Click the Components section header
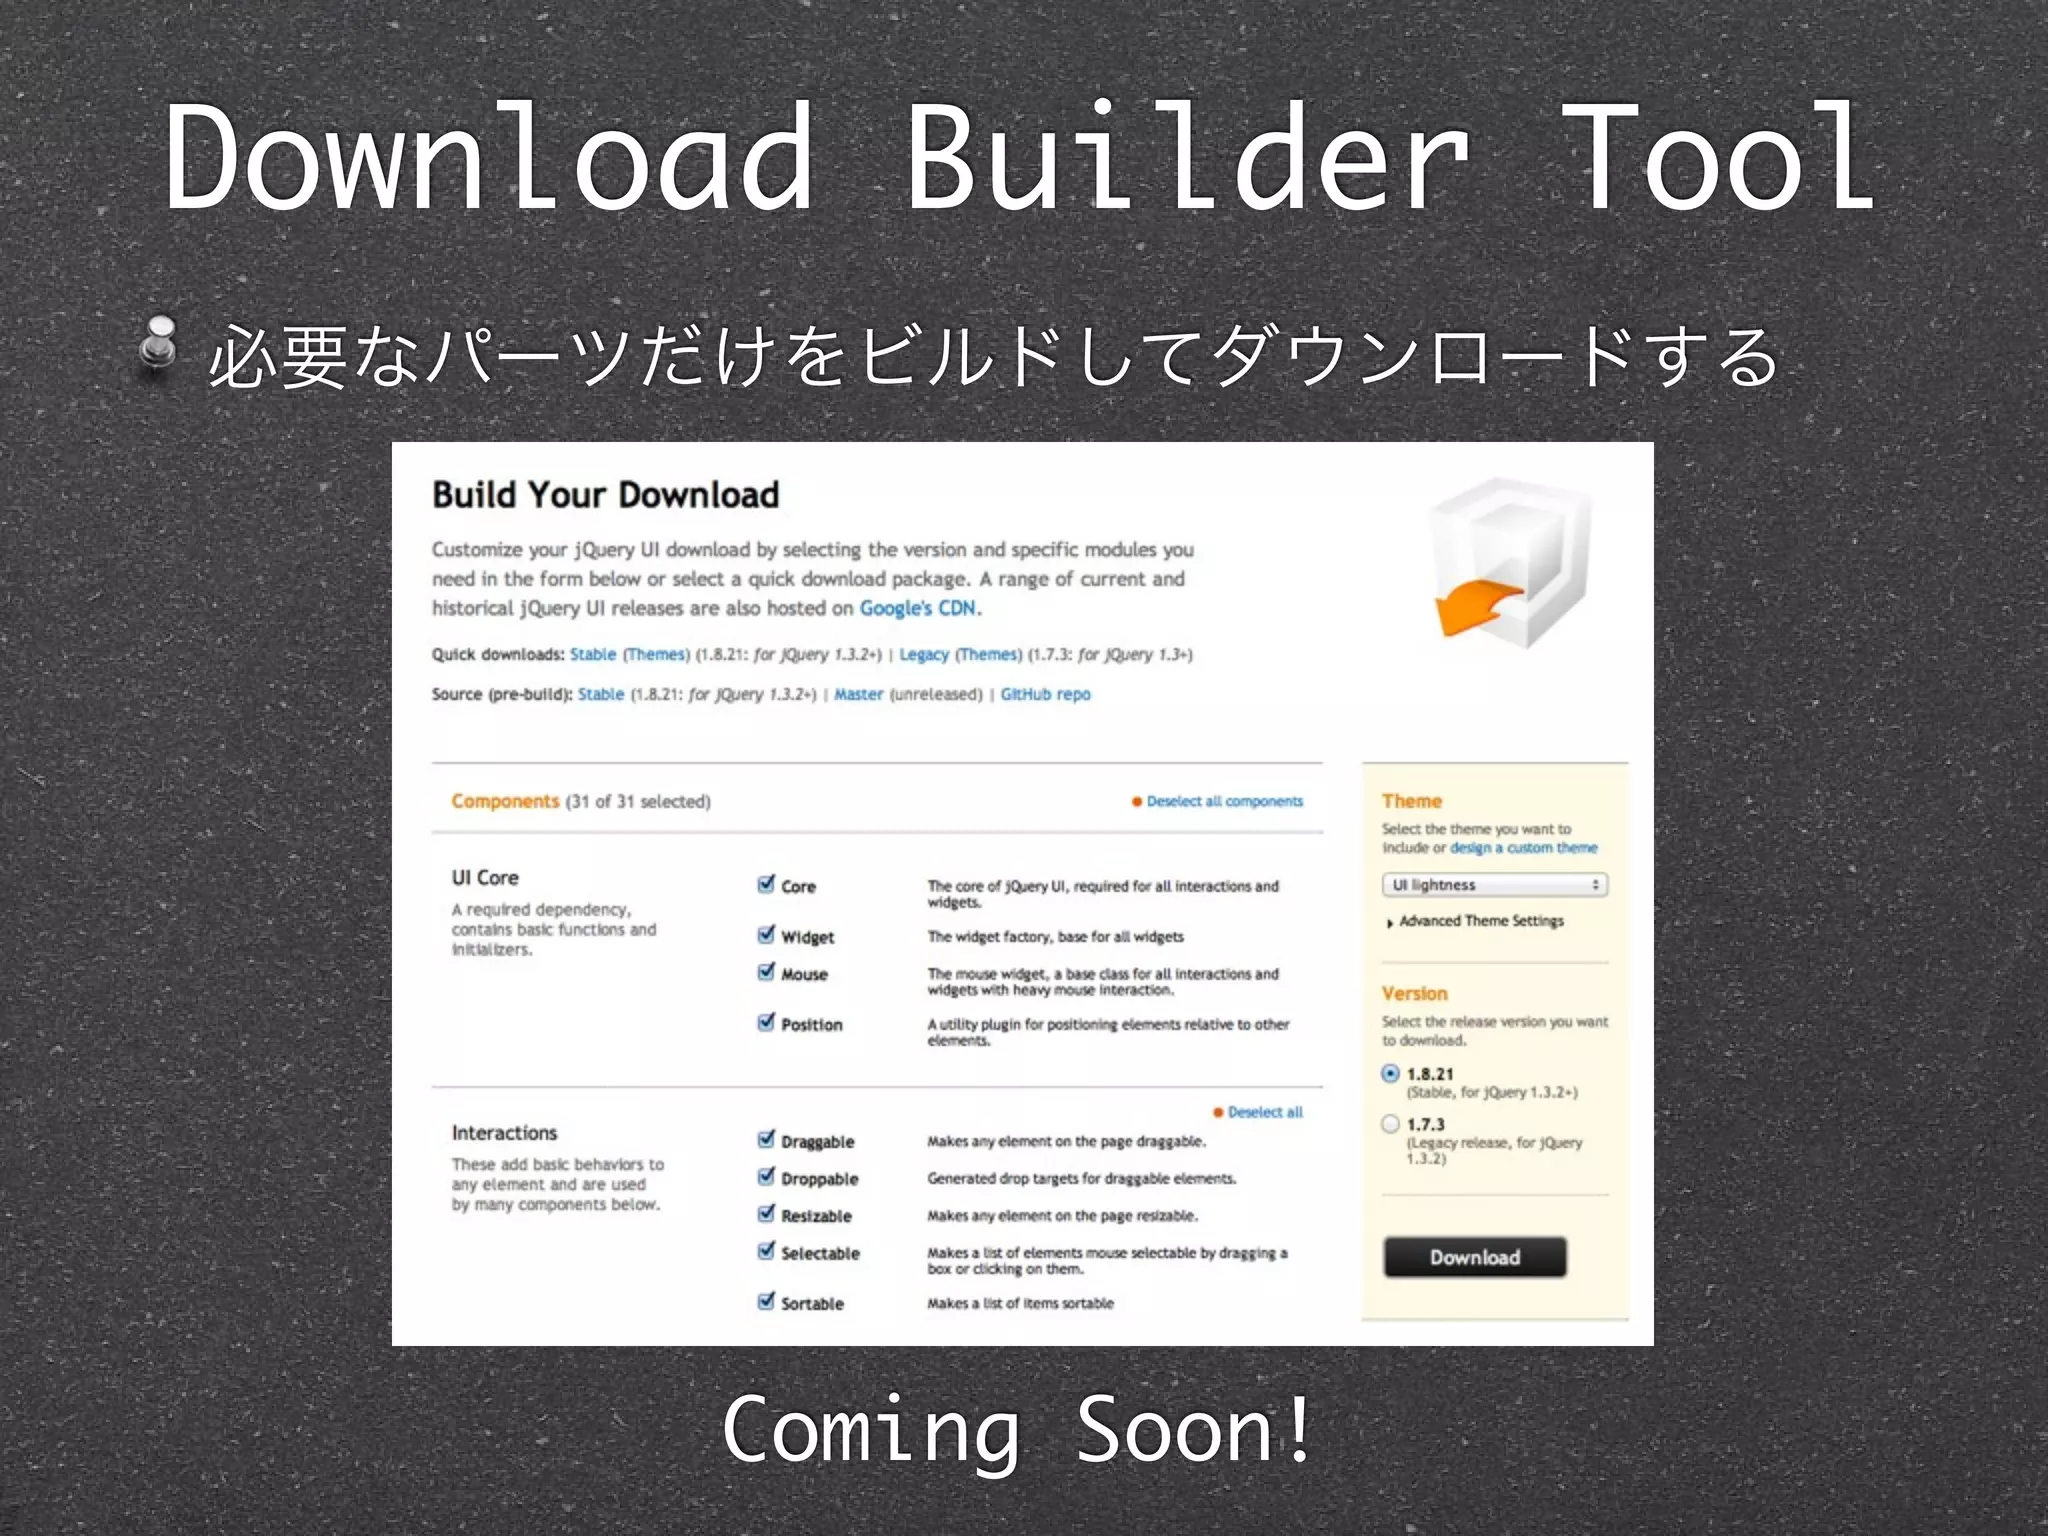2048x1536 pixels. 505,801
